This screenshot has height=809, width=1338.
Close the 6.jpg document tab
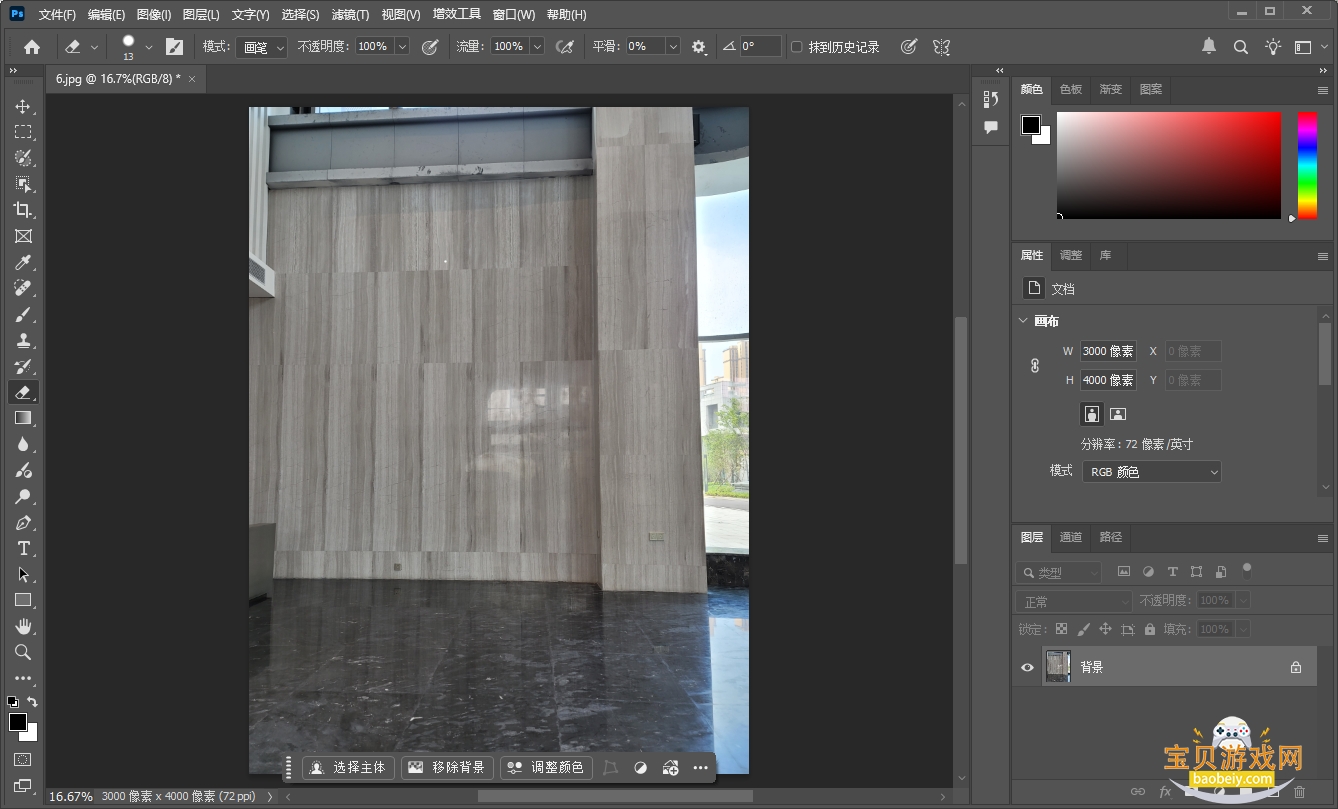pyautogui.click(x=192, y=78)
